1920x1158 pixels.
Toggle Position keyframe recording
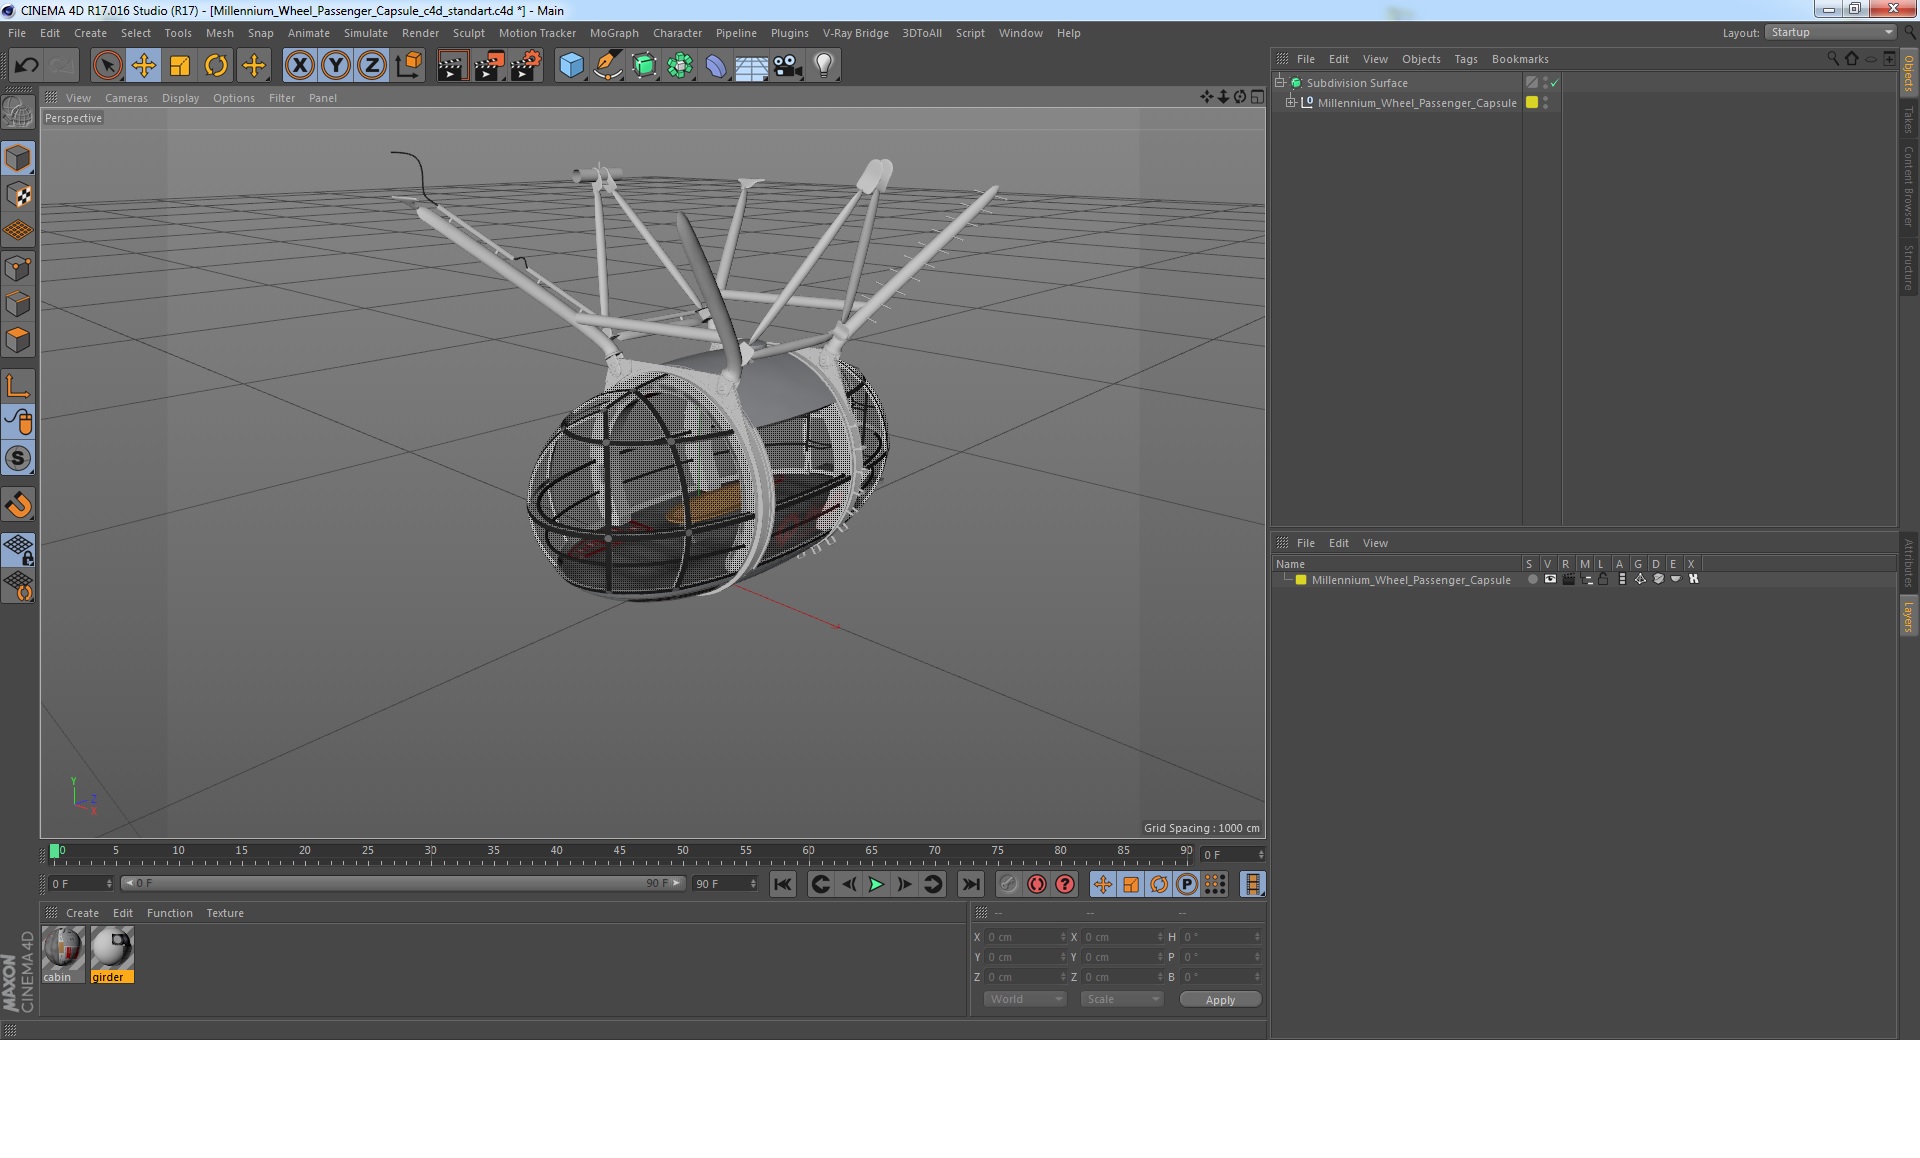click(x=1102, y=884)
